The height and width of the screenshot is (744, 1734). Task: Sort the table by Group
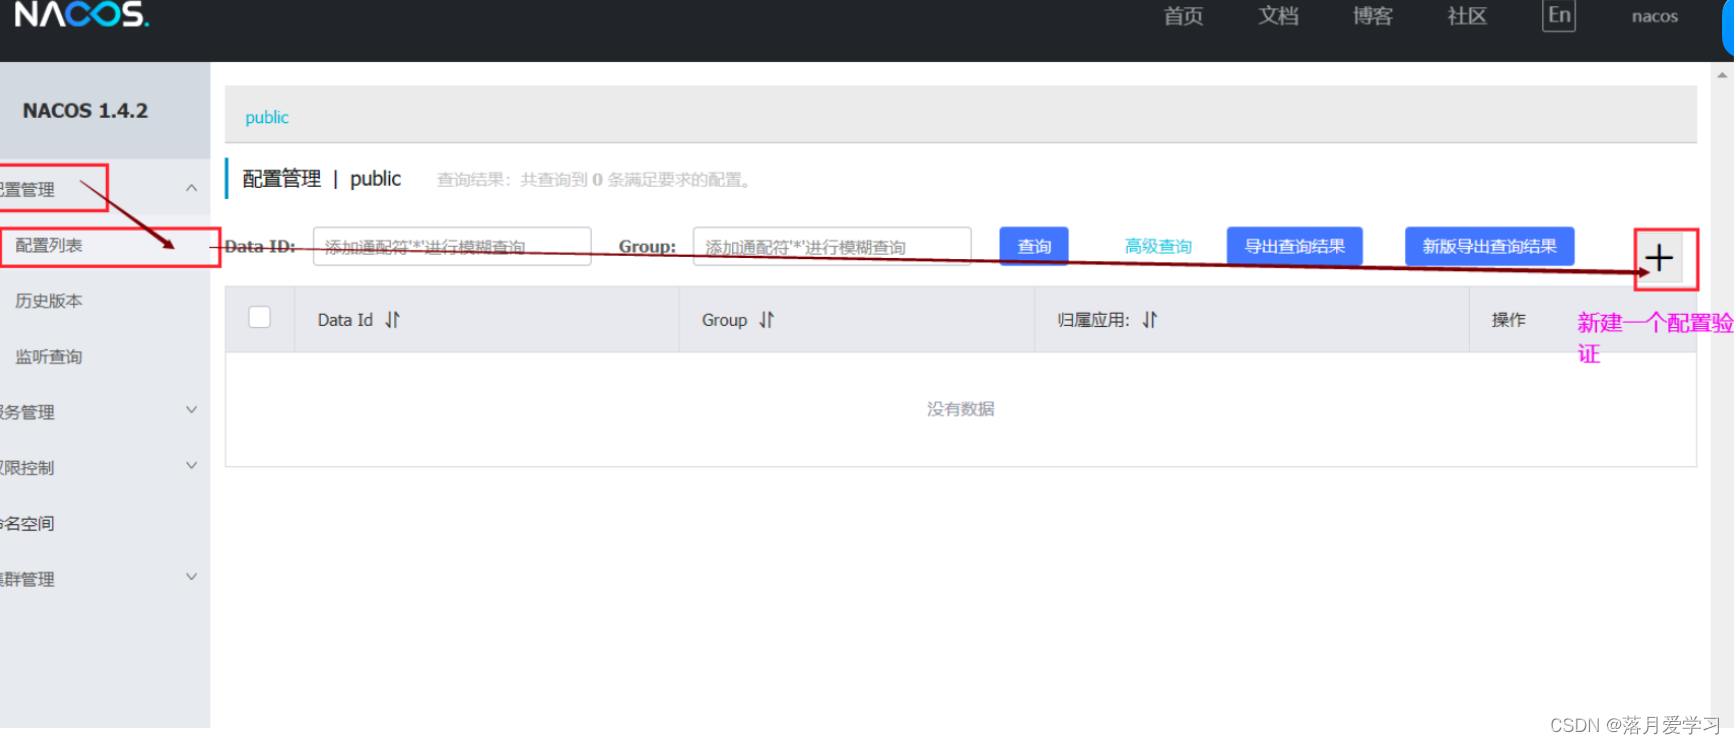[x=766, y=320]
